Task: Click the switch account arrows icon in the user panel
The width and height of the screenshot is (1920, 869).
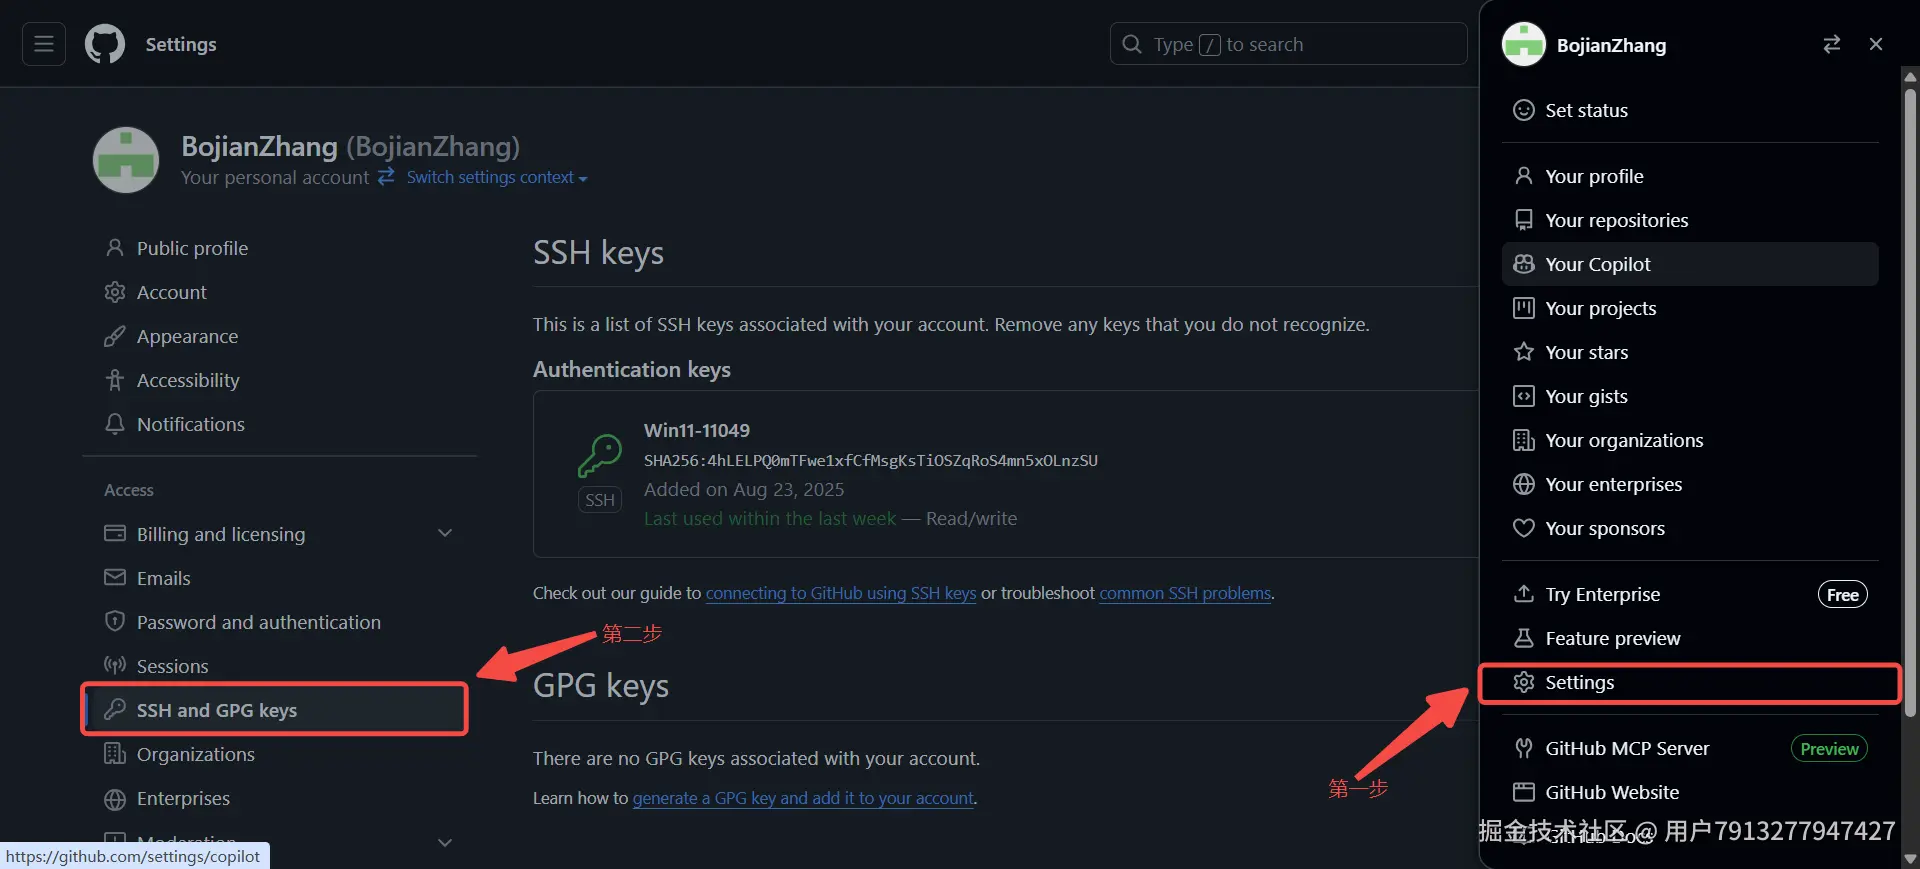Action: coord(1831,44)
